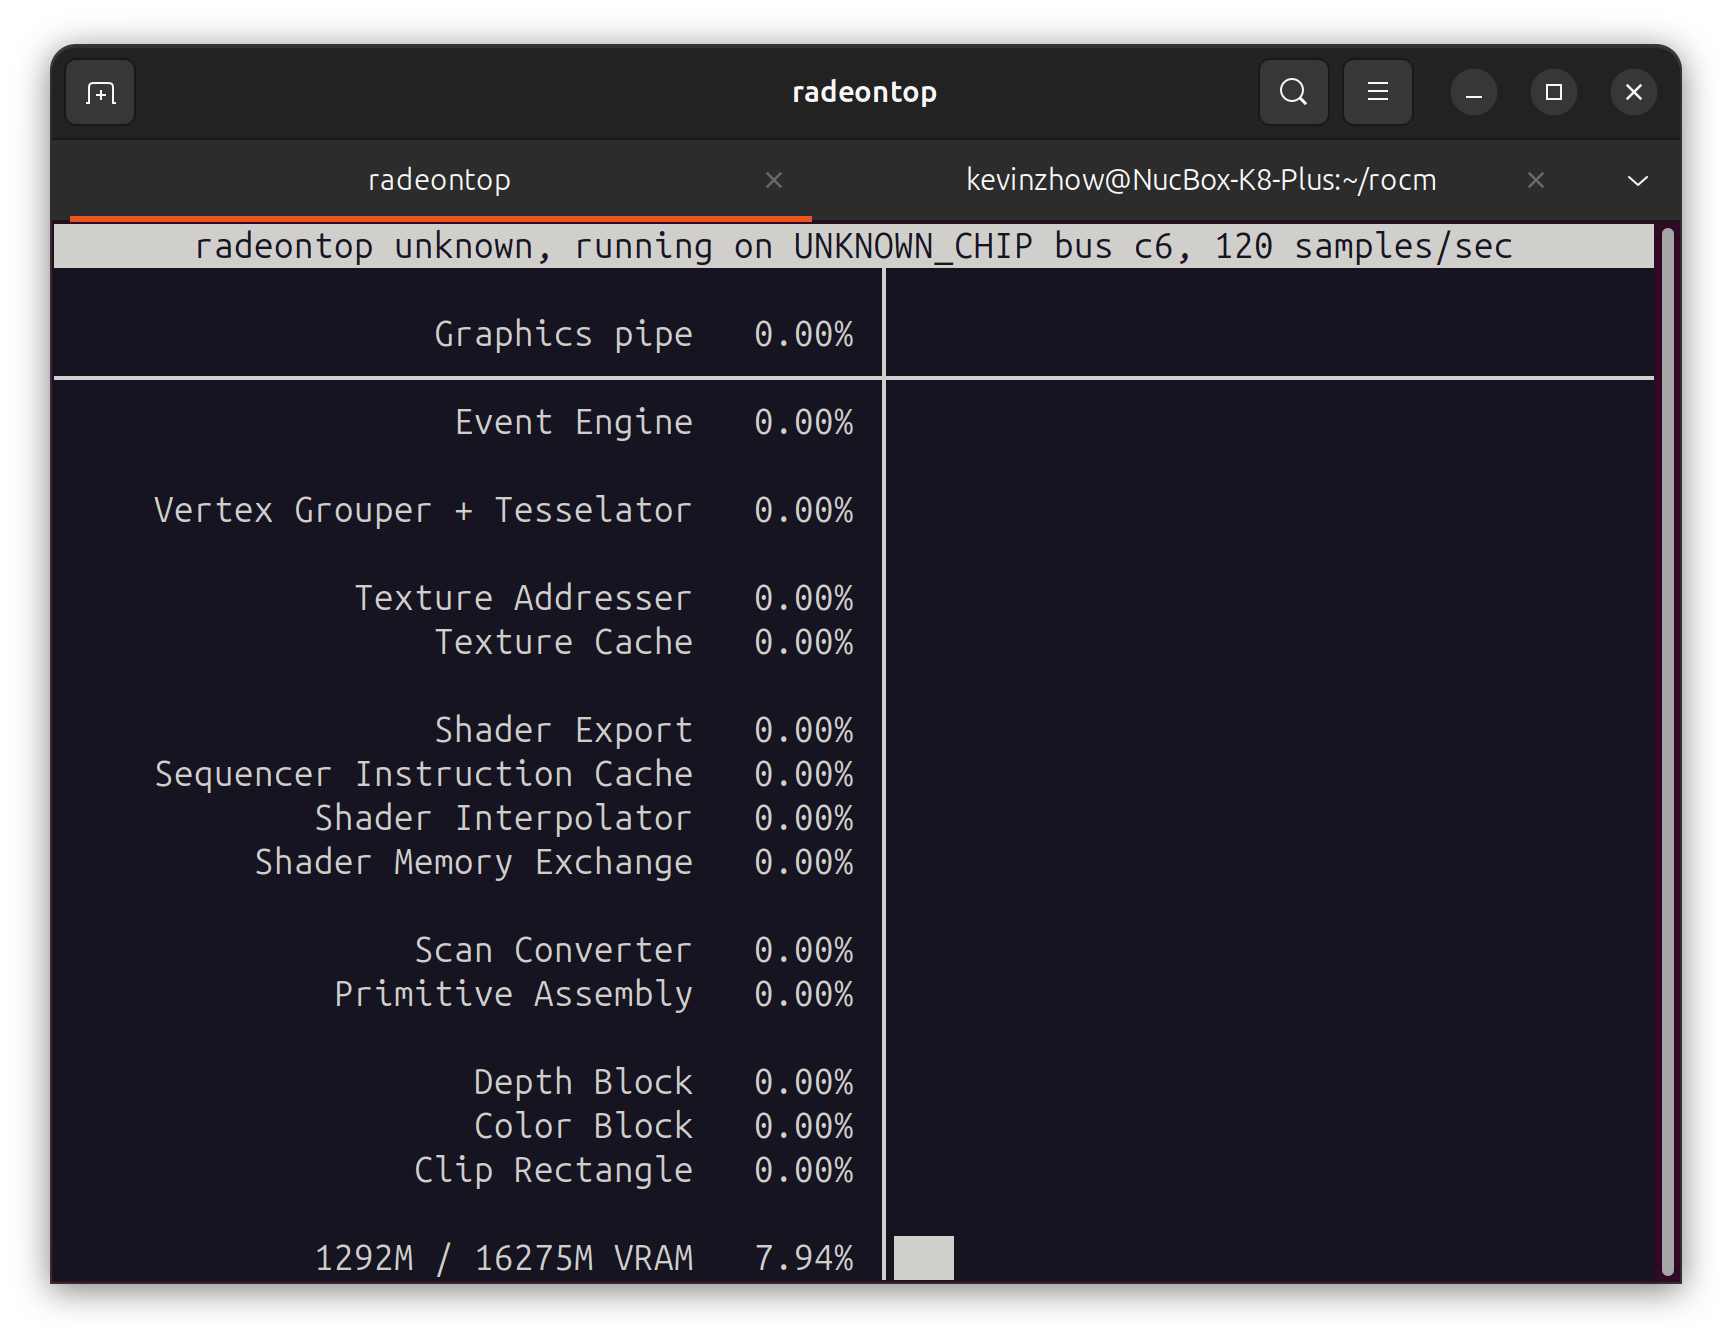1732x1340 pixels.
Task: Click the Event Engine percentage value
Action: 803,422
